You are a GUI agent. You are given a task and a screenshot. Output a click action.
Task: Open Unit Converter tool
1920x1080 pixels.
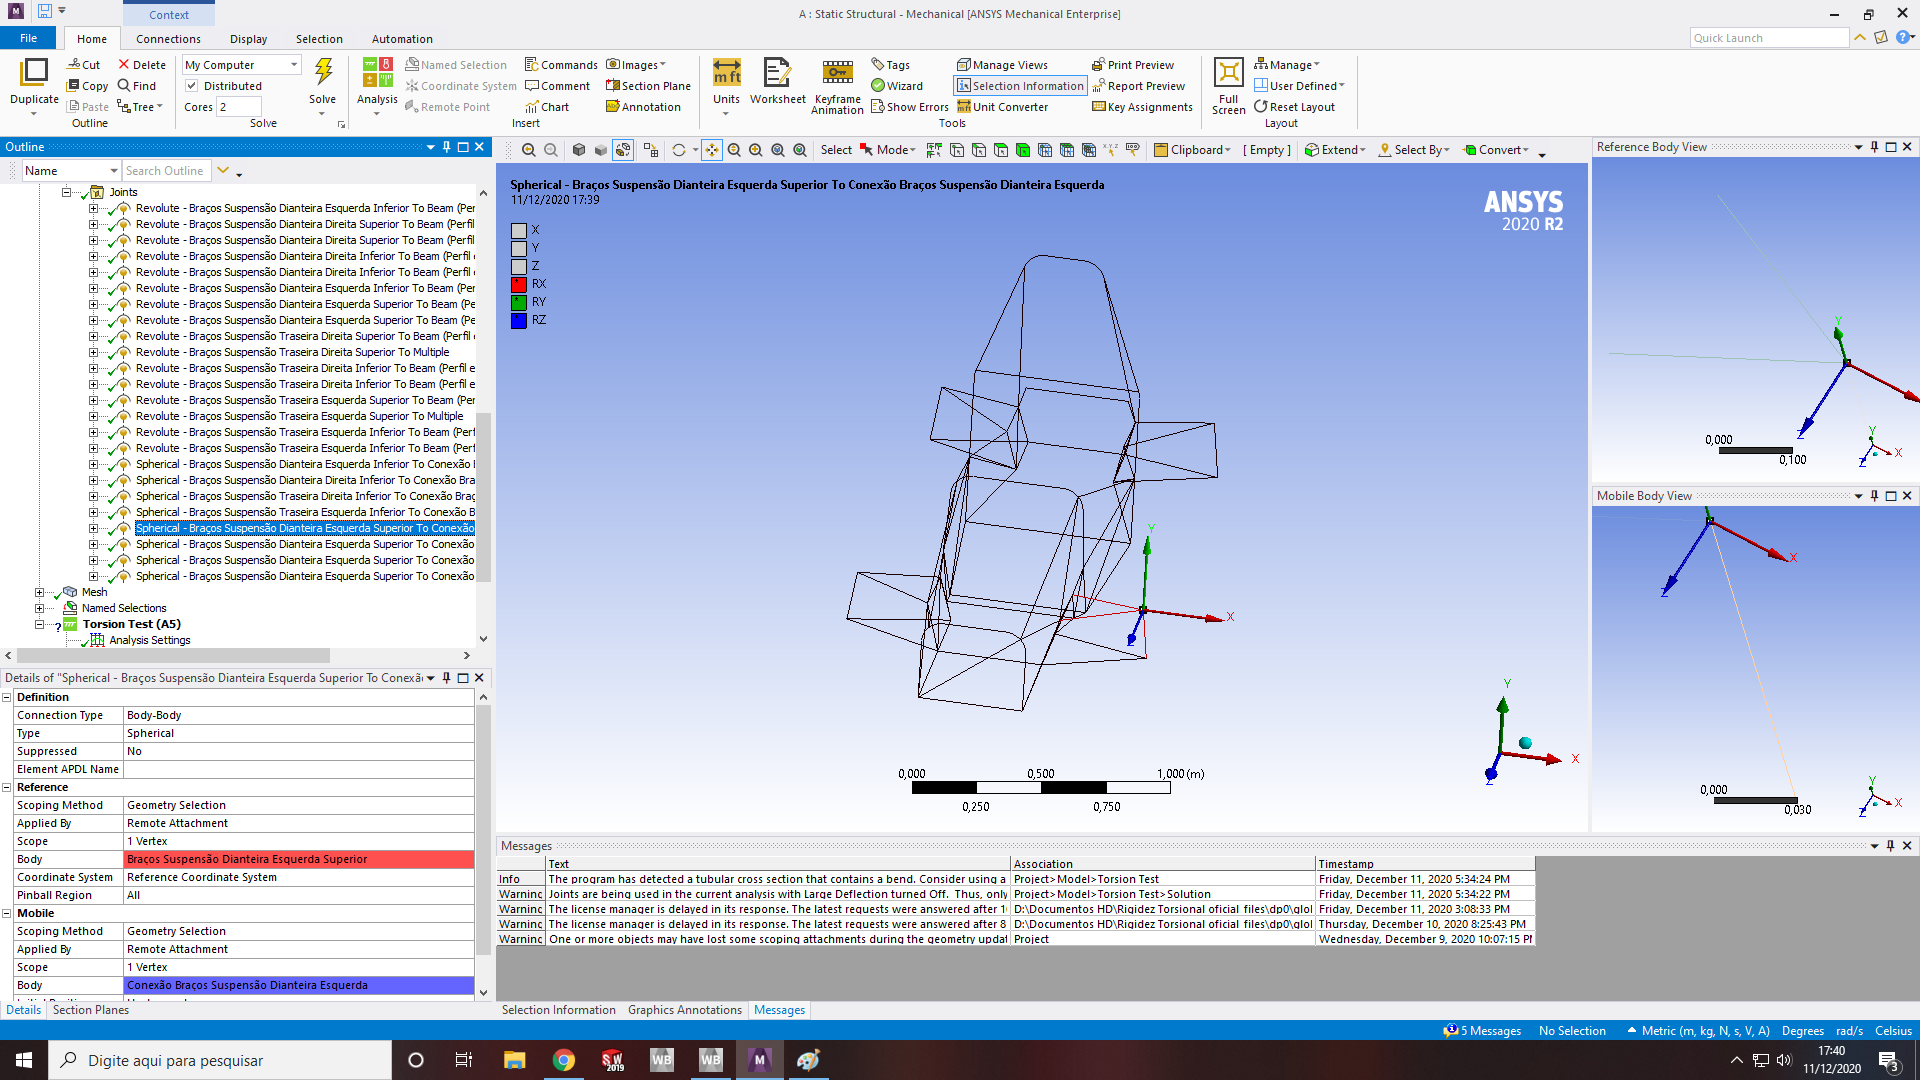[x=1002, y=107]
